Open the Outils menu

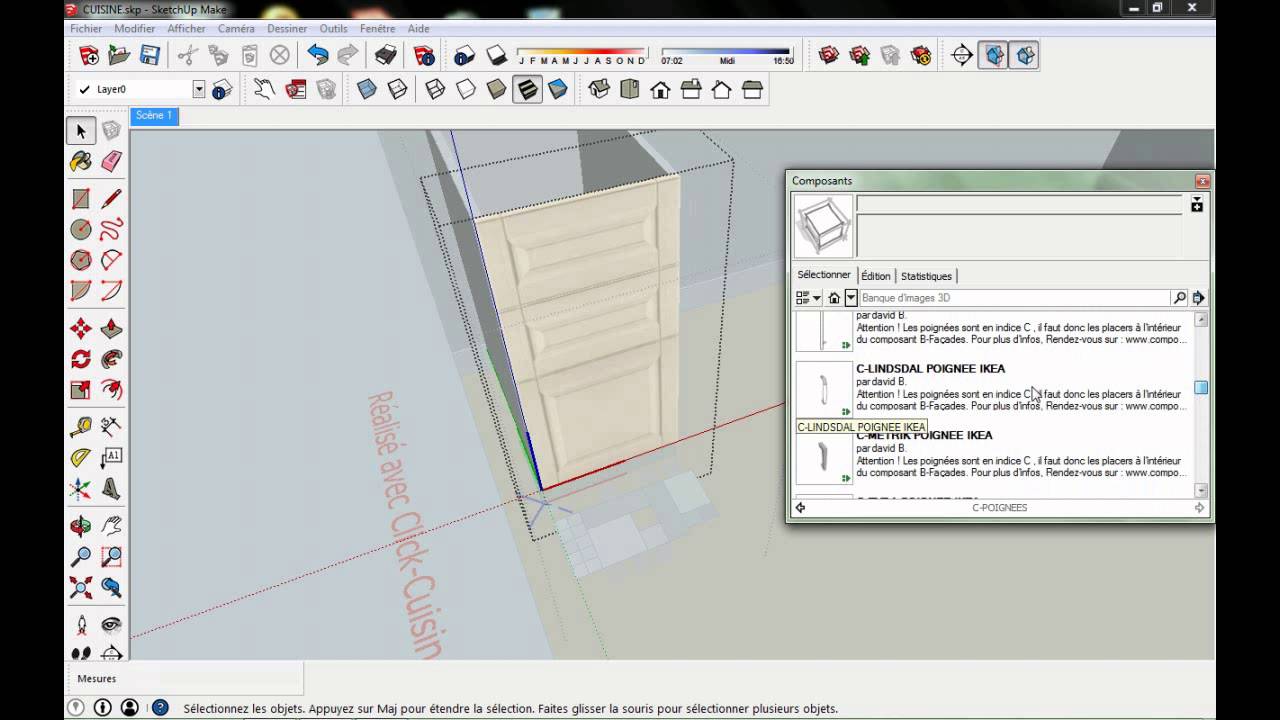click(334, 29)
